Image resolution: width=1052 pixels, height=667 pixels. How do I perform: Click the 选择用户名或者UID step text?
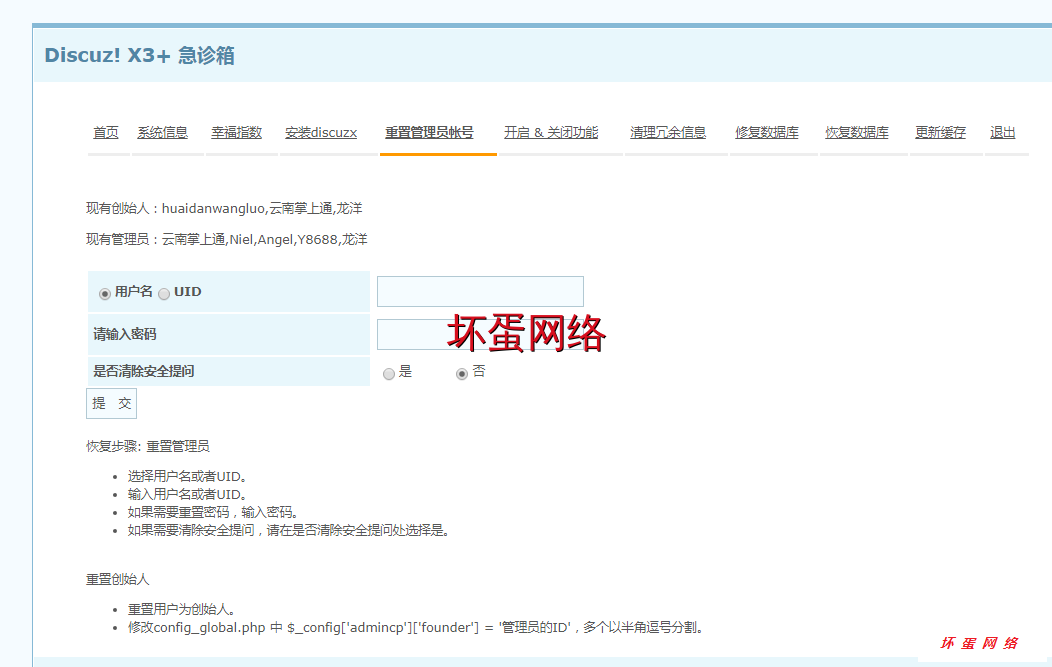[189, 476]
